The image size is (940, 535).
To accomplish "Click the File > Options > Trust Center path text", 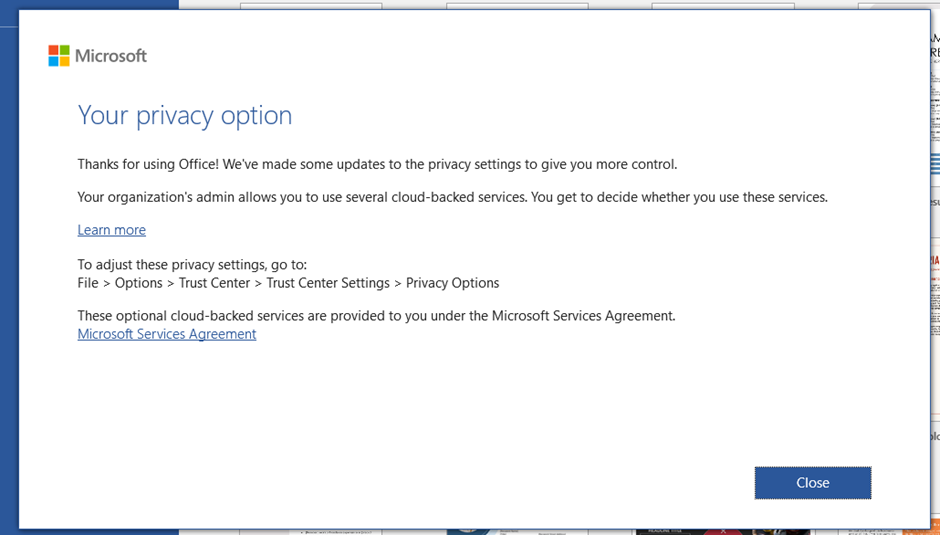I will pyautogui.click(x=288, y=283).
